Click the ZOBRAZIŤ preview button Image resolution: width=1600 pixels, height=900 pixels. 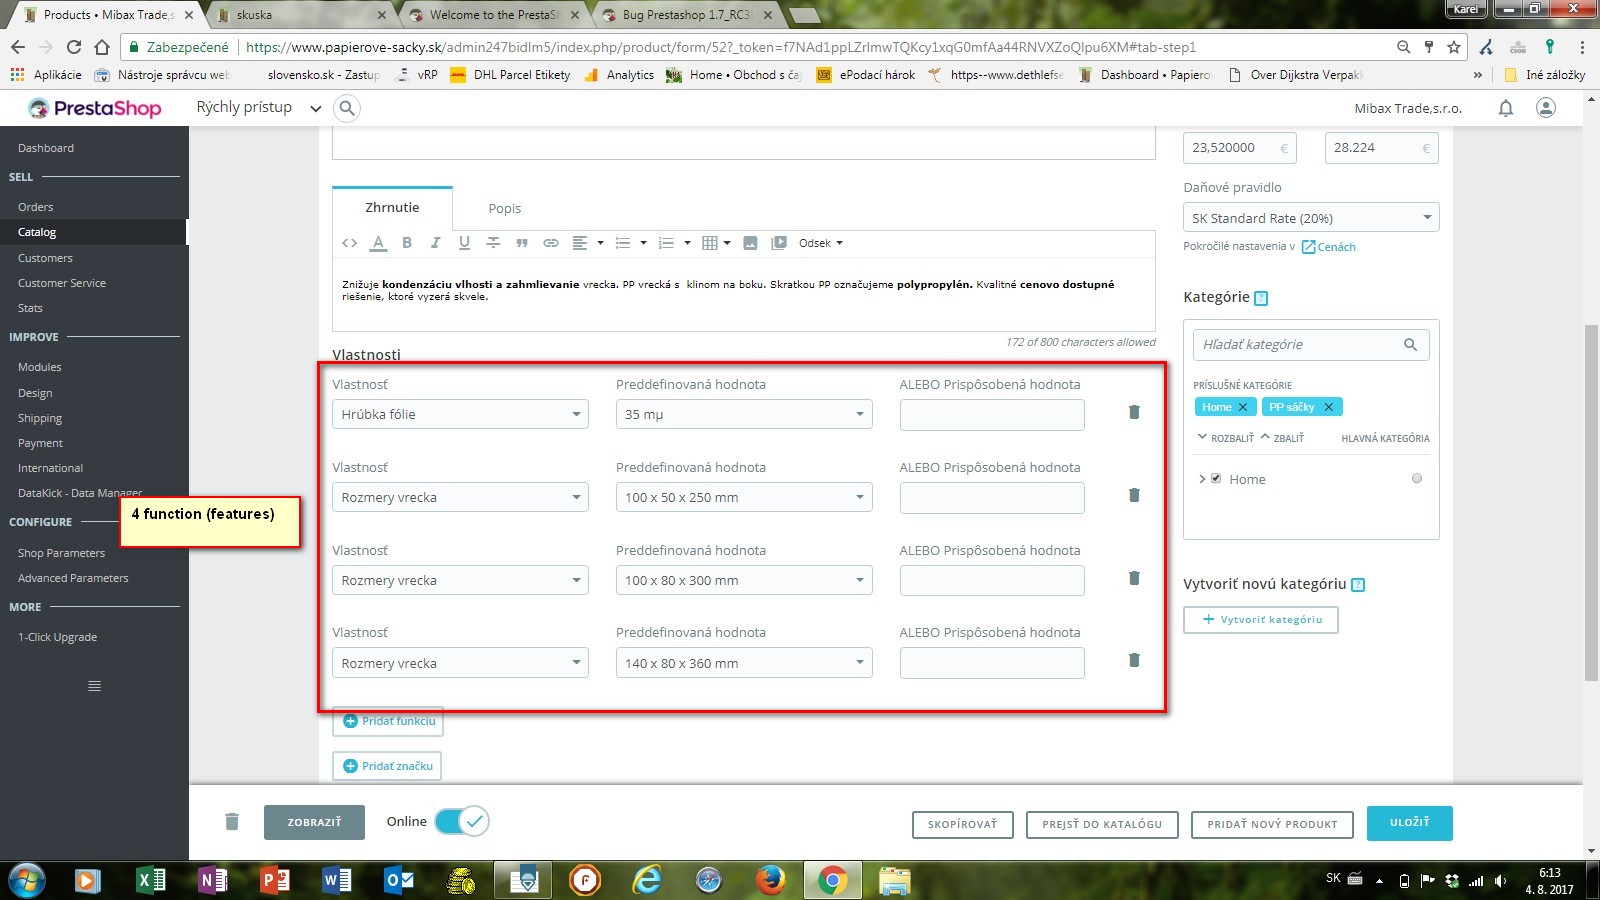point(314,822)
